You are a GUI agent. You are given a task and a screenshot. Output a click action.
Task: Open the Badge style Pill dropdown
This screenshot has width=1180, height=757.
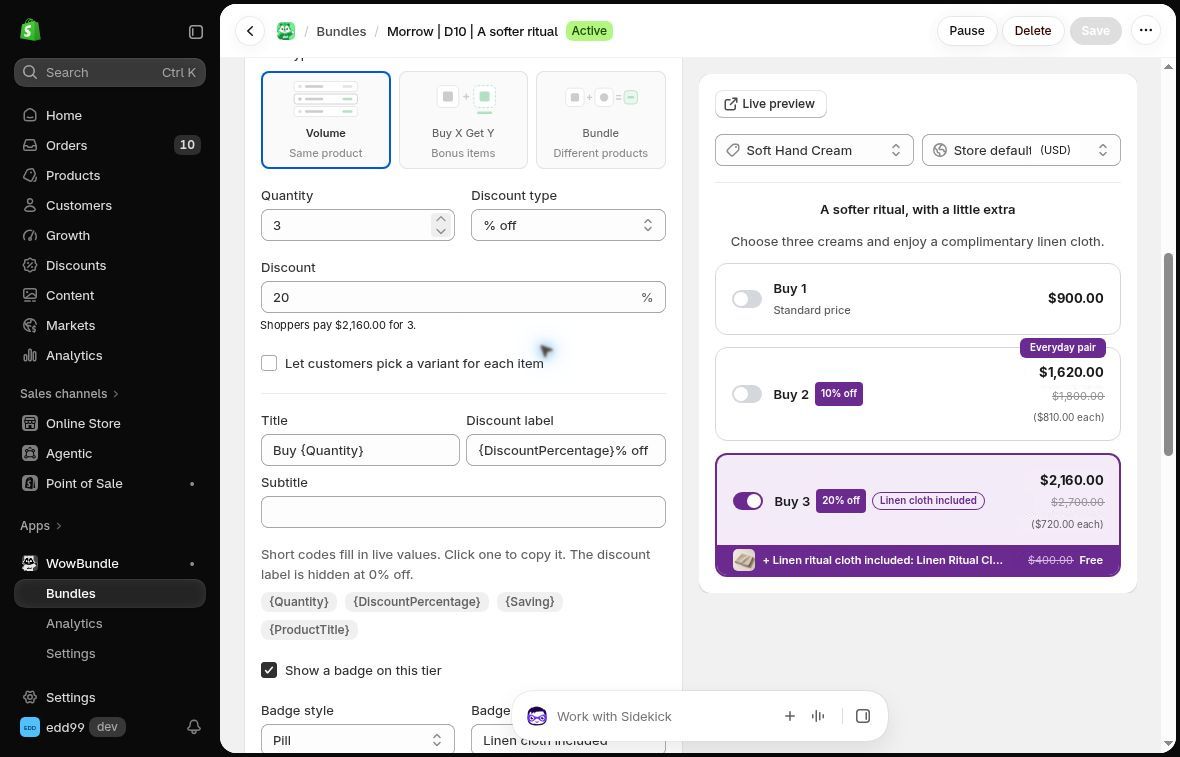357,740
